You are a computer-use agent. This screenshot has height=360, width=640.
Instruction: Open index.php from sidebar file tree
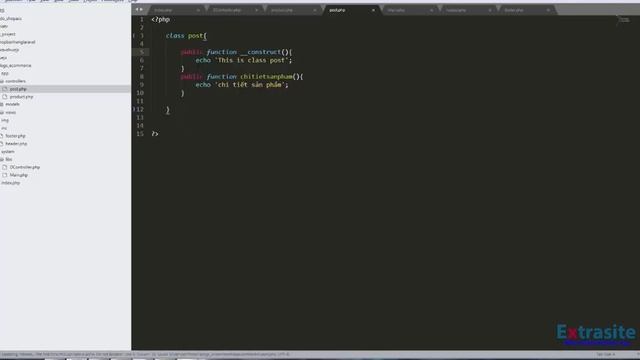(11, 183)
